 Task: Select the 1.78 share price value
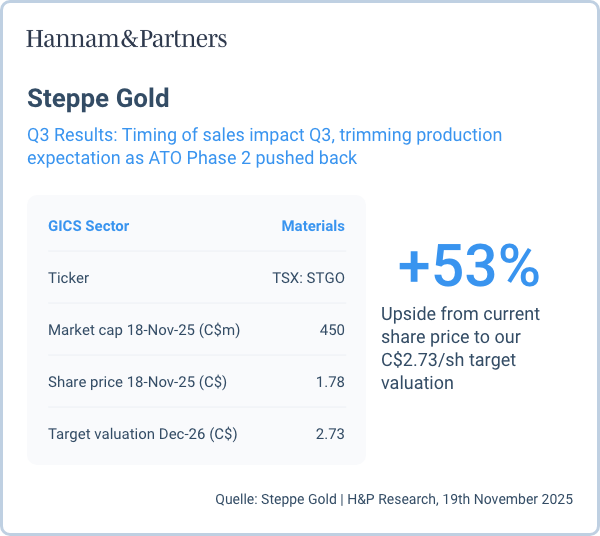click(330, 382)
